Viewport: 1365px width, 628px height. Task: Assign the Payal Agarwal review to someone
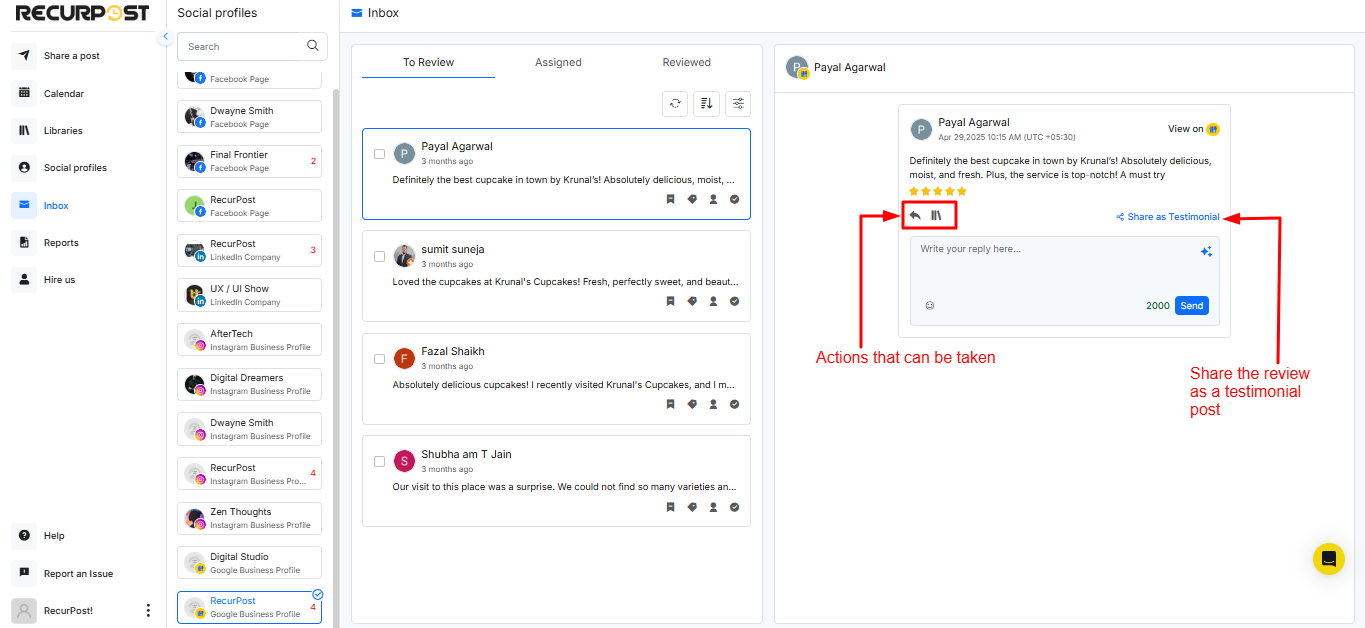click(x=713, y=199)
